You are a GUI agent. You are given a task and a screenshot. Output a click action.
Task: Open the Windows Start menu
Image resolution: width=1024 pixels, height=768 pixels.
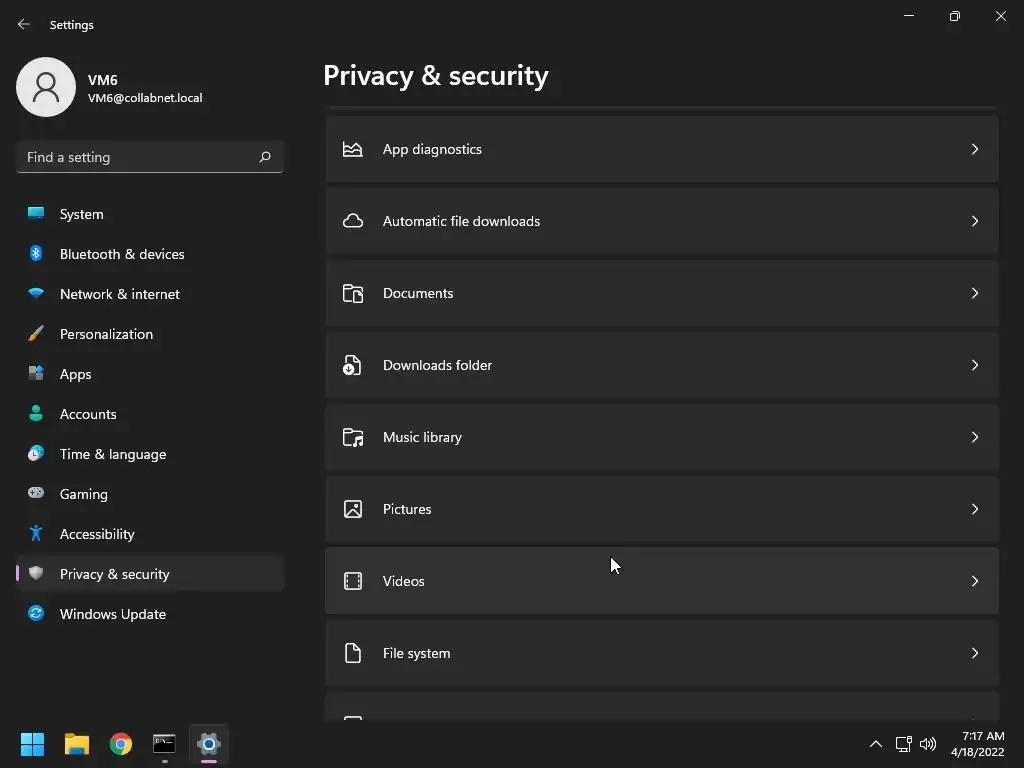33,744
